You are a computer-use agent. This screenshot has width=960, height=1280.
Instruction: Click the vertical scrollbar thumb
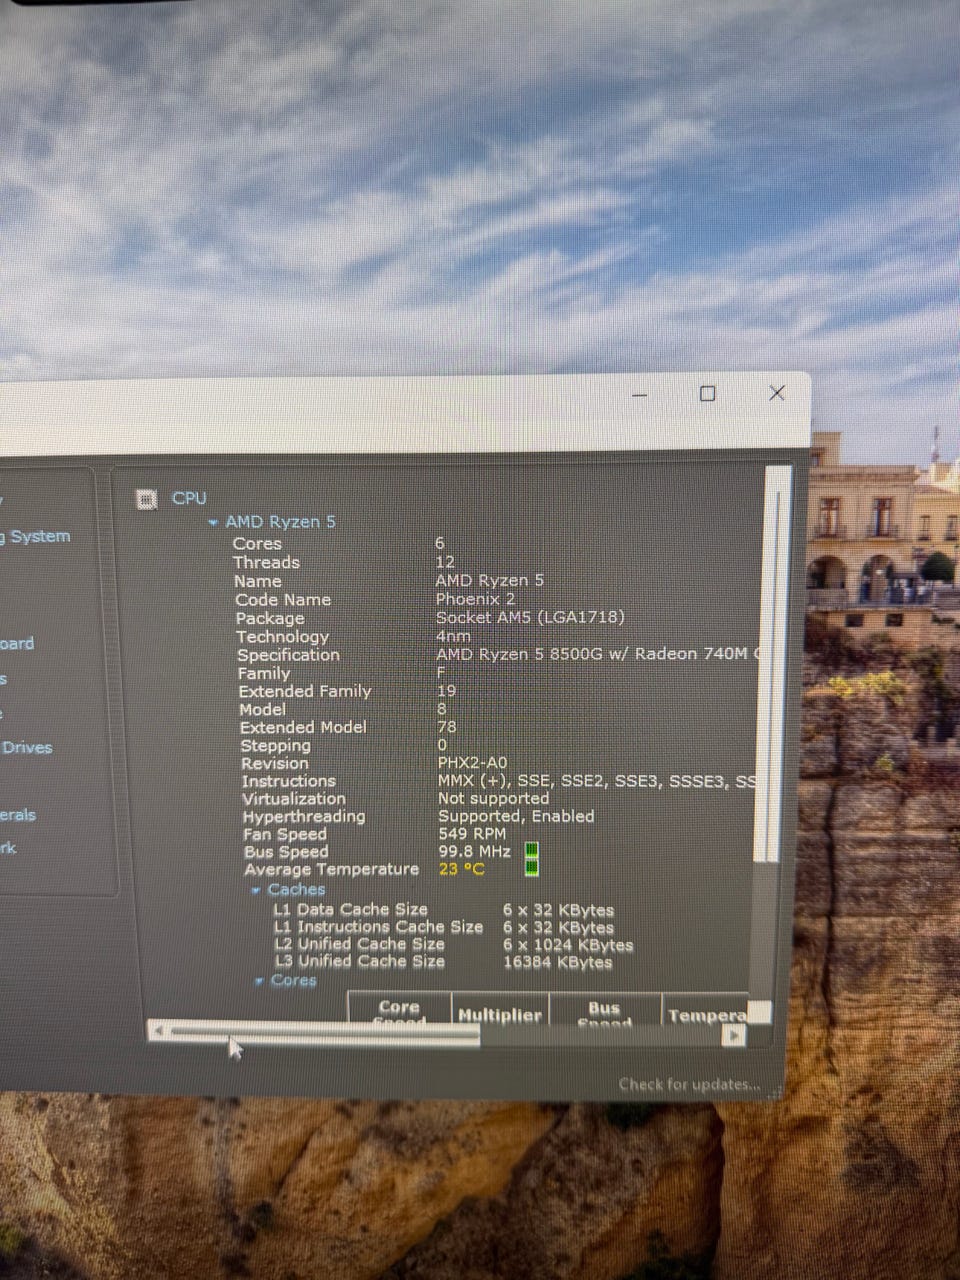[772, 664]
